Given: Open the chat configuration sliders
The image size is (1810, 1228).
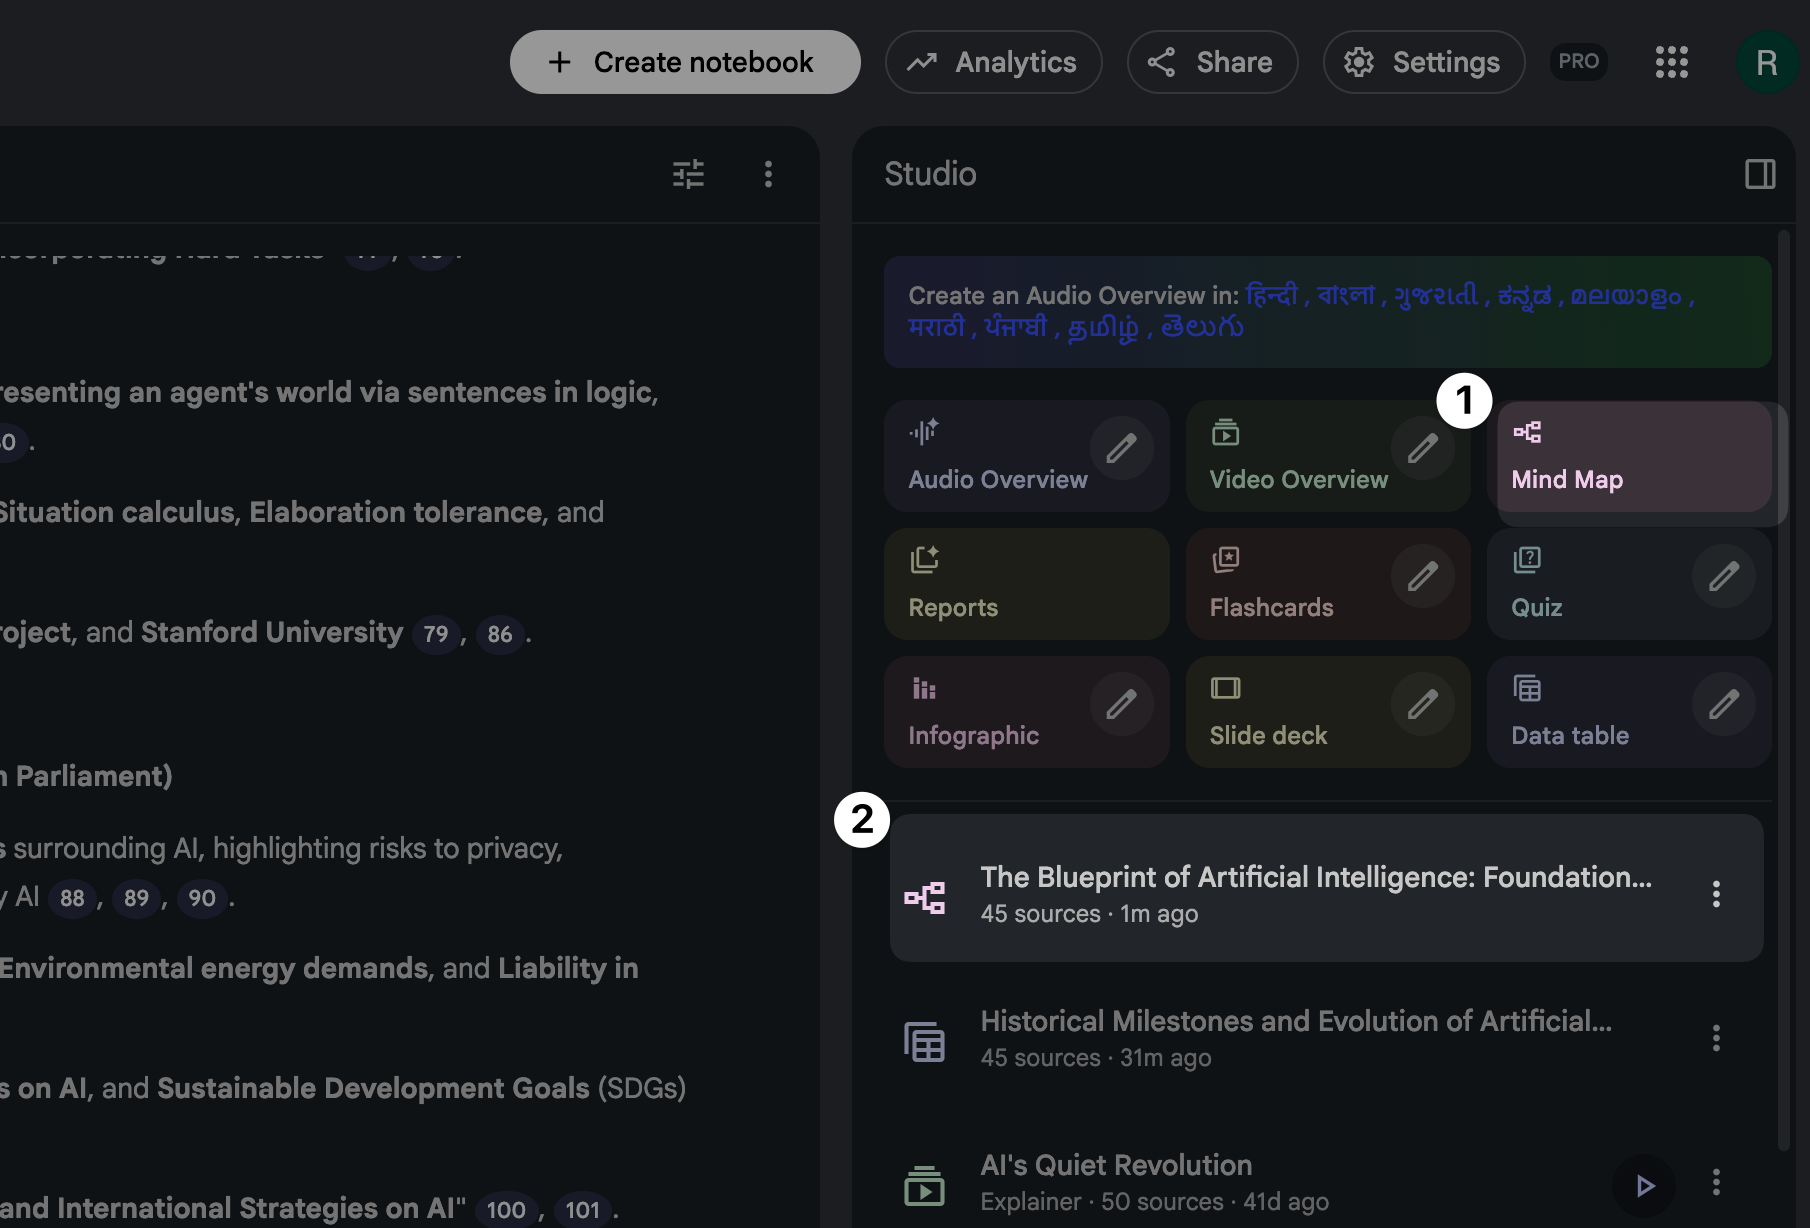Looking at the screenshot, I should tap(688, 174).
